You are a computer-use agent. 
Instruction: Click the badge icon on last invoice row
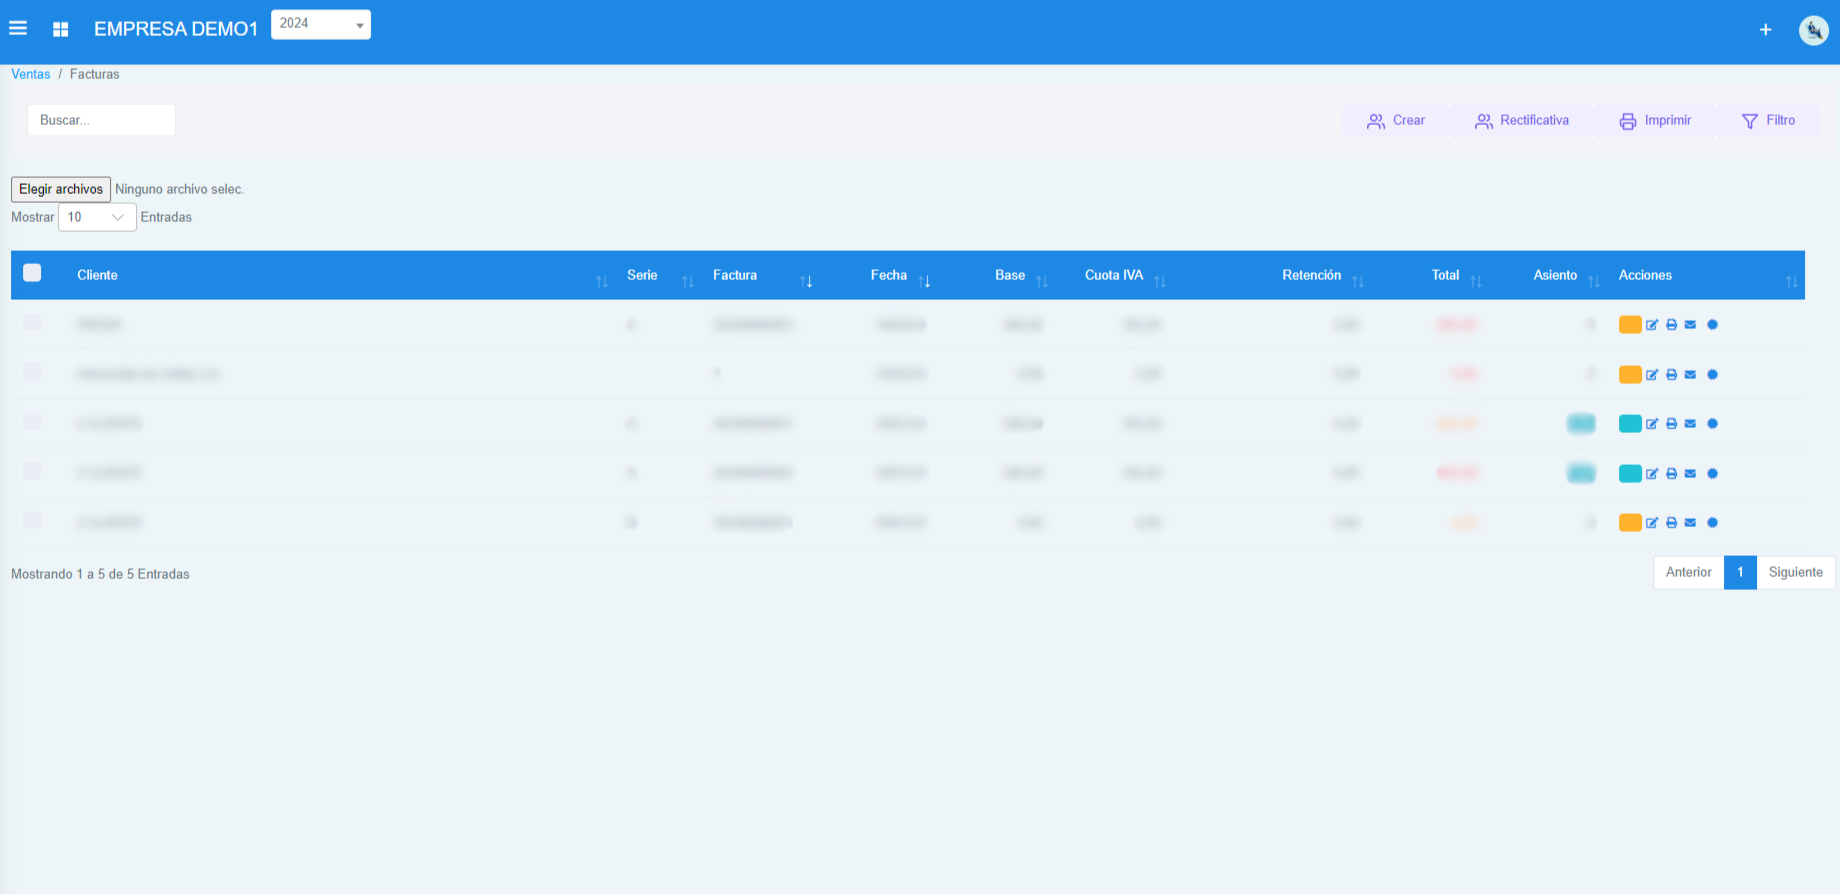1712,523
